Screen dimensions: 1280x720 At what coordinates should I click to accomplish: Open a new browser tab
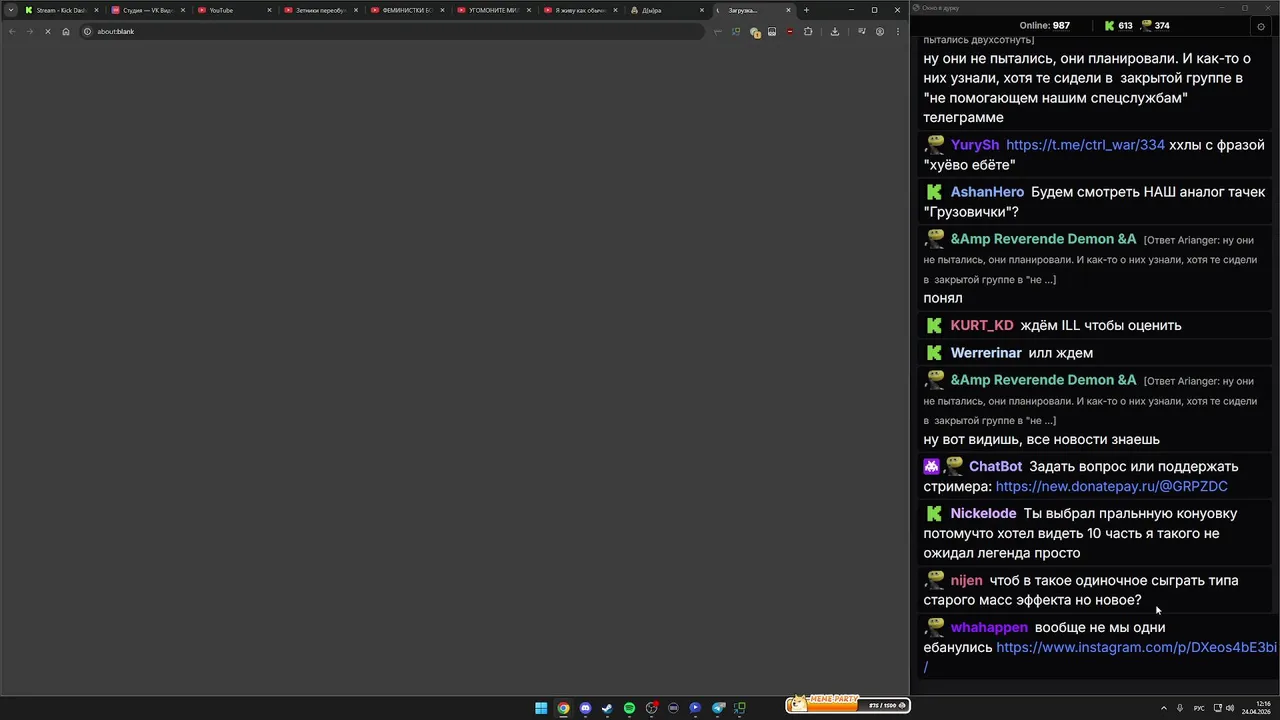[806, 10]
